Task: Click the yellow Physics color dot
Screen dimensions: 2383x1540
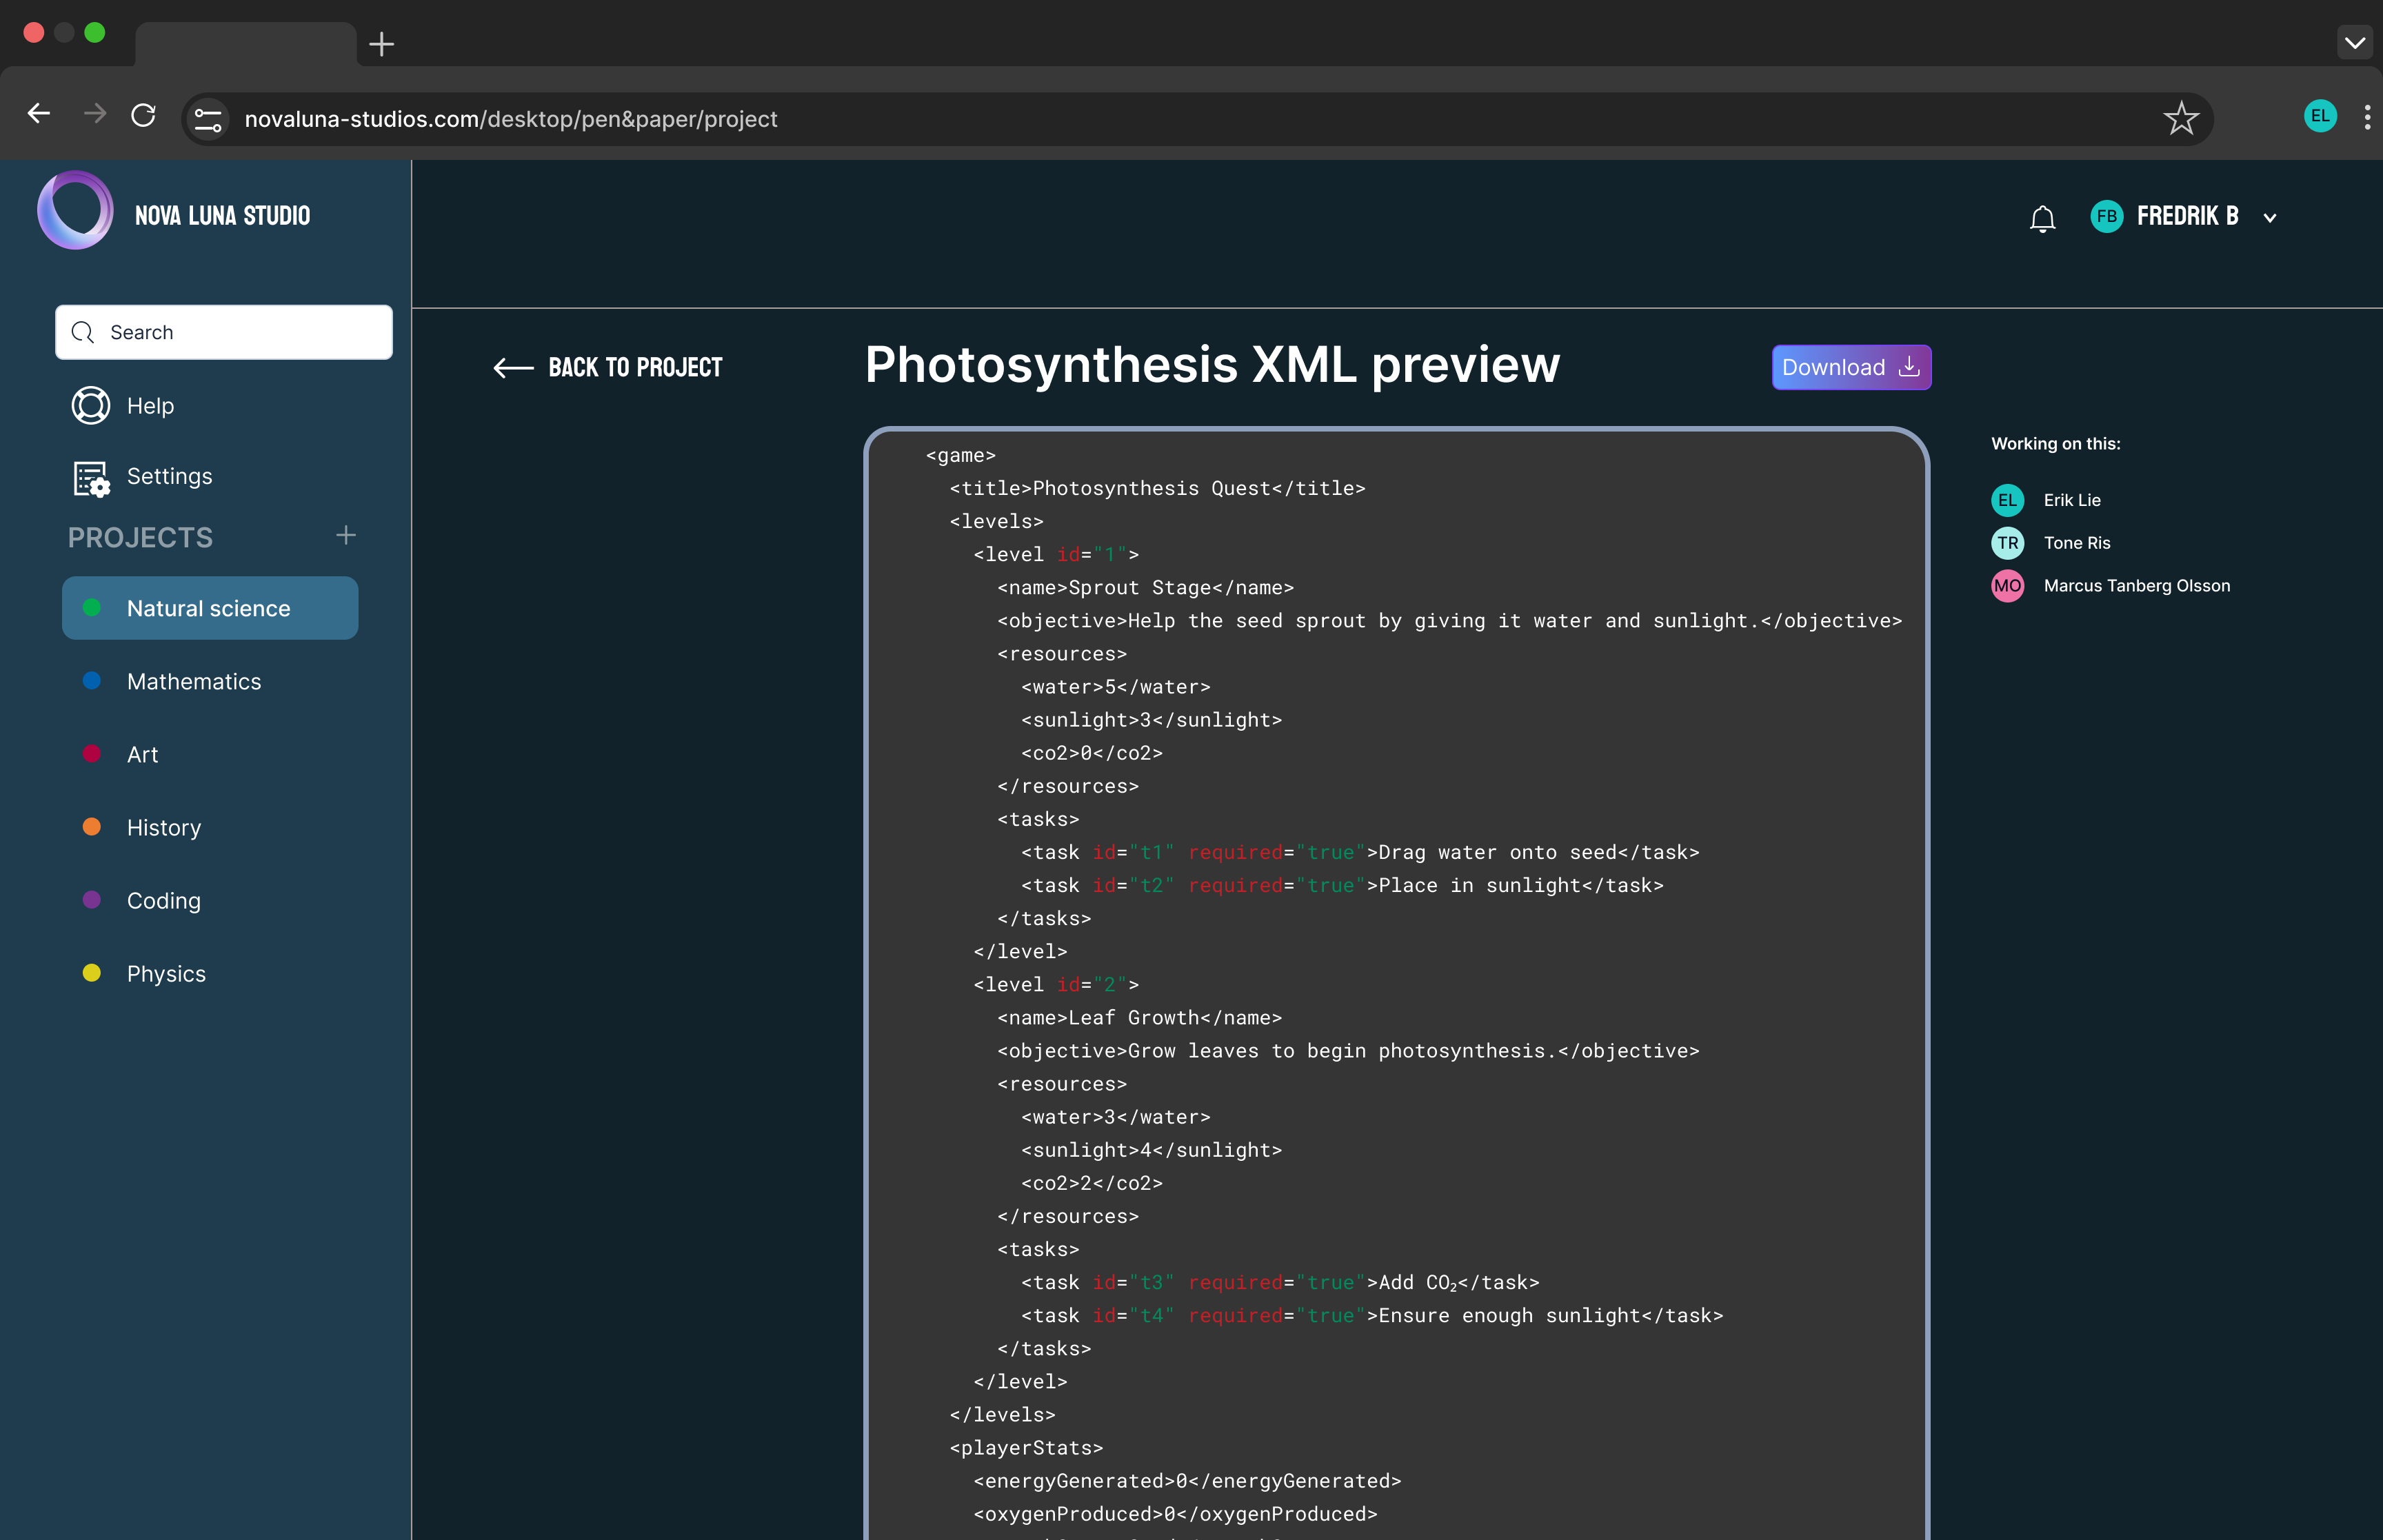Action: 92,973
